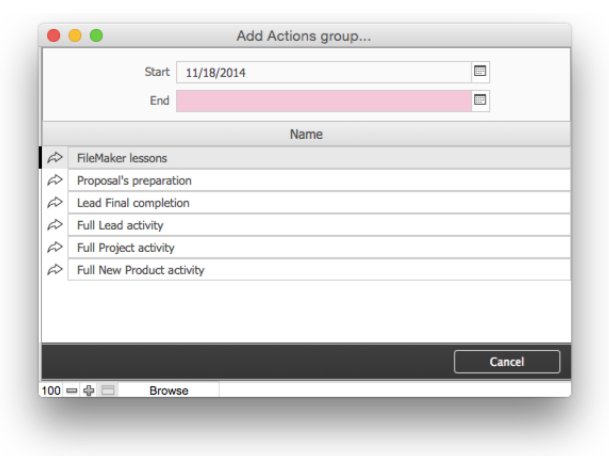609x456 pixels.
Task: Click the arrow icon beside FileMaker lessons
Action: [x=55, y=158]
